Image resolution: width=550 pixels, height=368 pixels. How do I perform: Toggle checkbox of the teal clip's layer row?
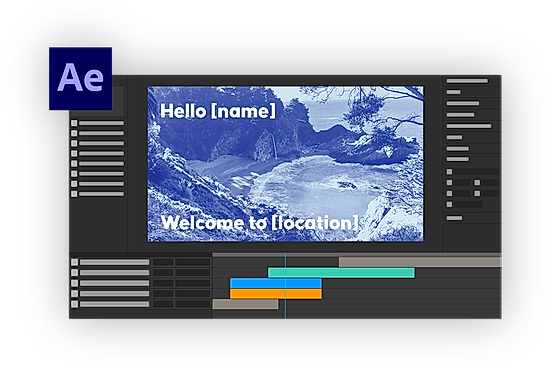74,273
